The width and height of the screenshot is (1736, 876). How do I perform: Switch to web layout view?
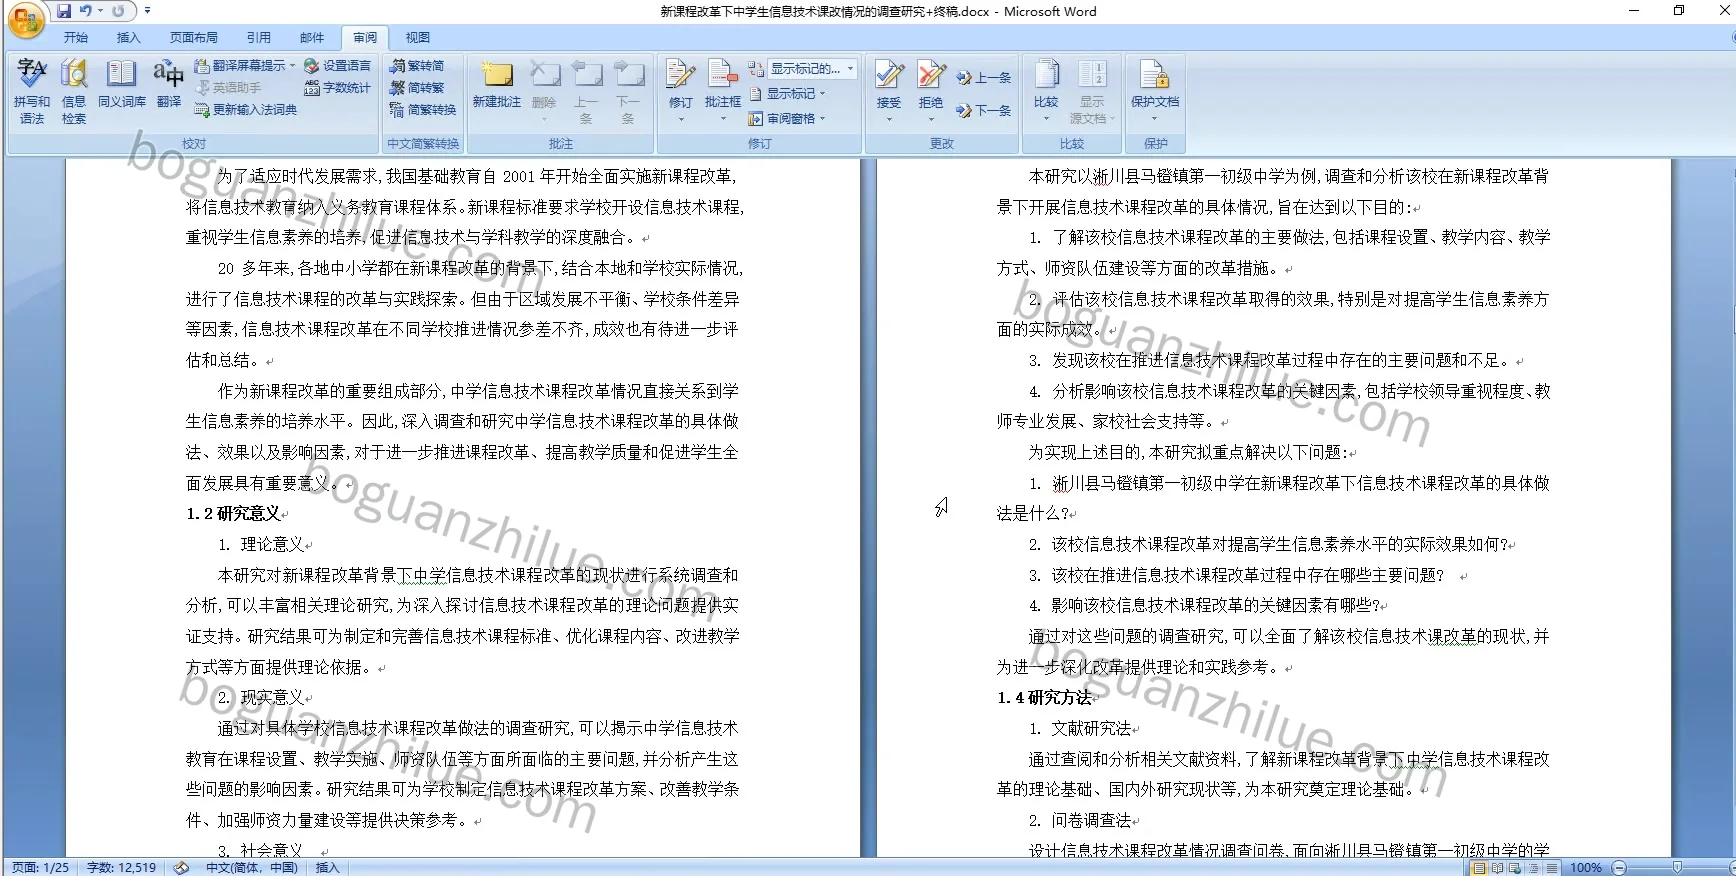point(1514,868)
